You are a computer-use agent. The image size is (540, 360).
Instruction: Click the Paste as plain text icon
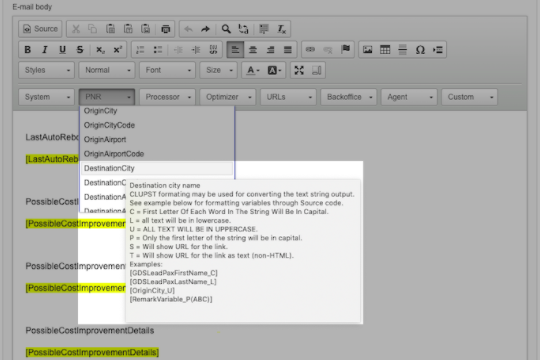click(x=128, y=29)
